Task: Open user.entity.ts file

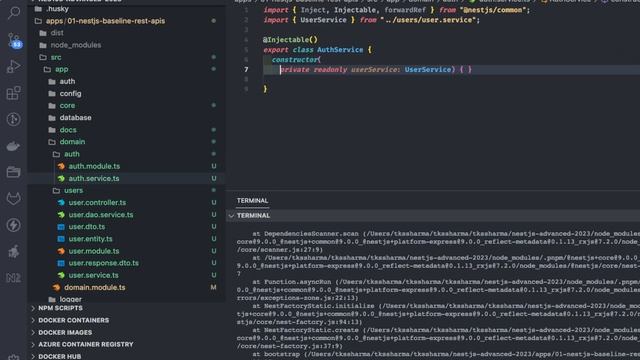Action: pos(90,239)
